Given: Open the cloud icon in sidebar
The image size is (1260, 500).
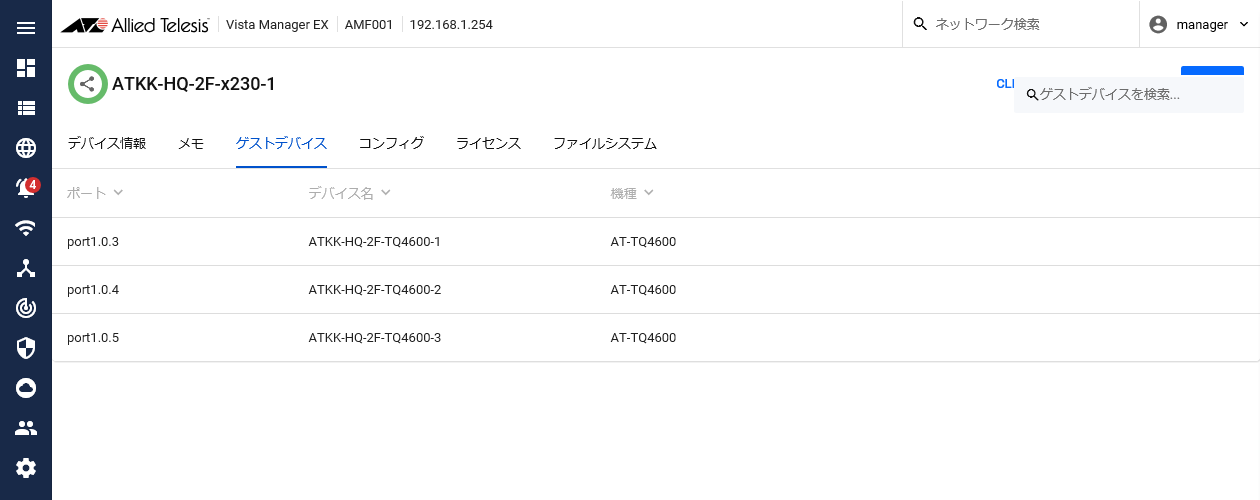Looking at the screenshot, I should pyautogui.click(x=26, y=388).
